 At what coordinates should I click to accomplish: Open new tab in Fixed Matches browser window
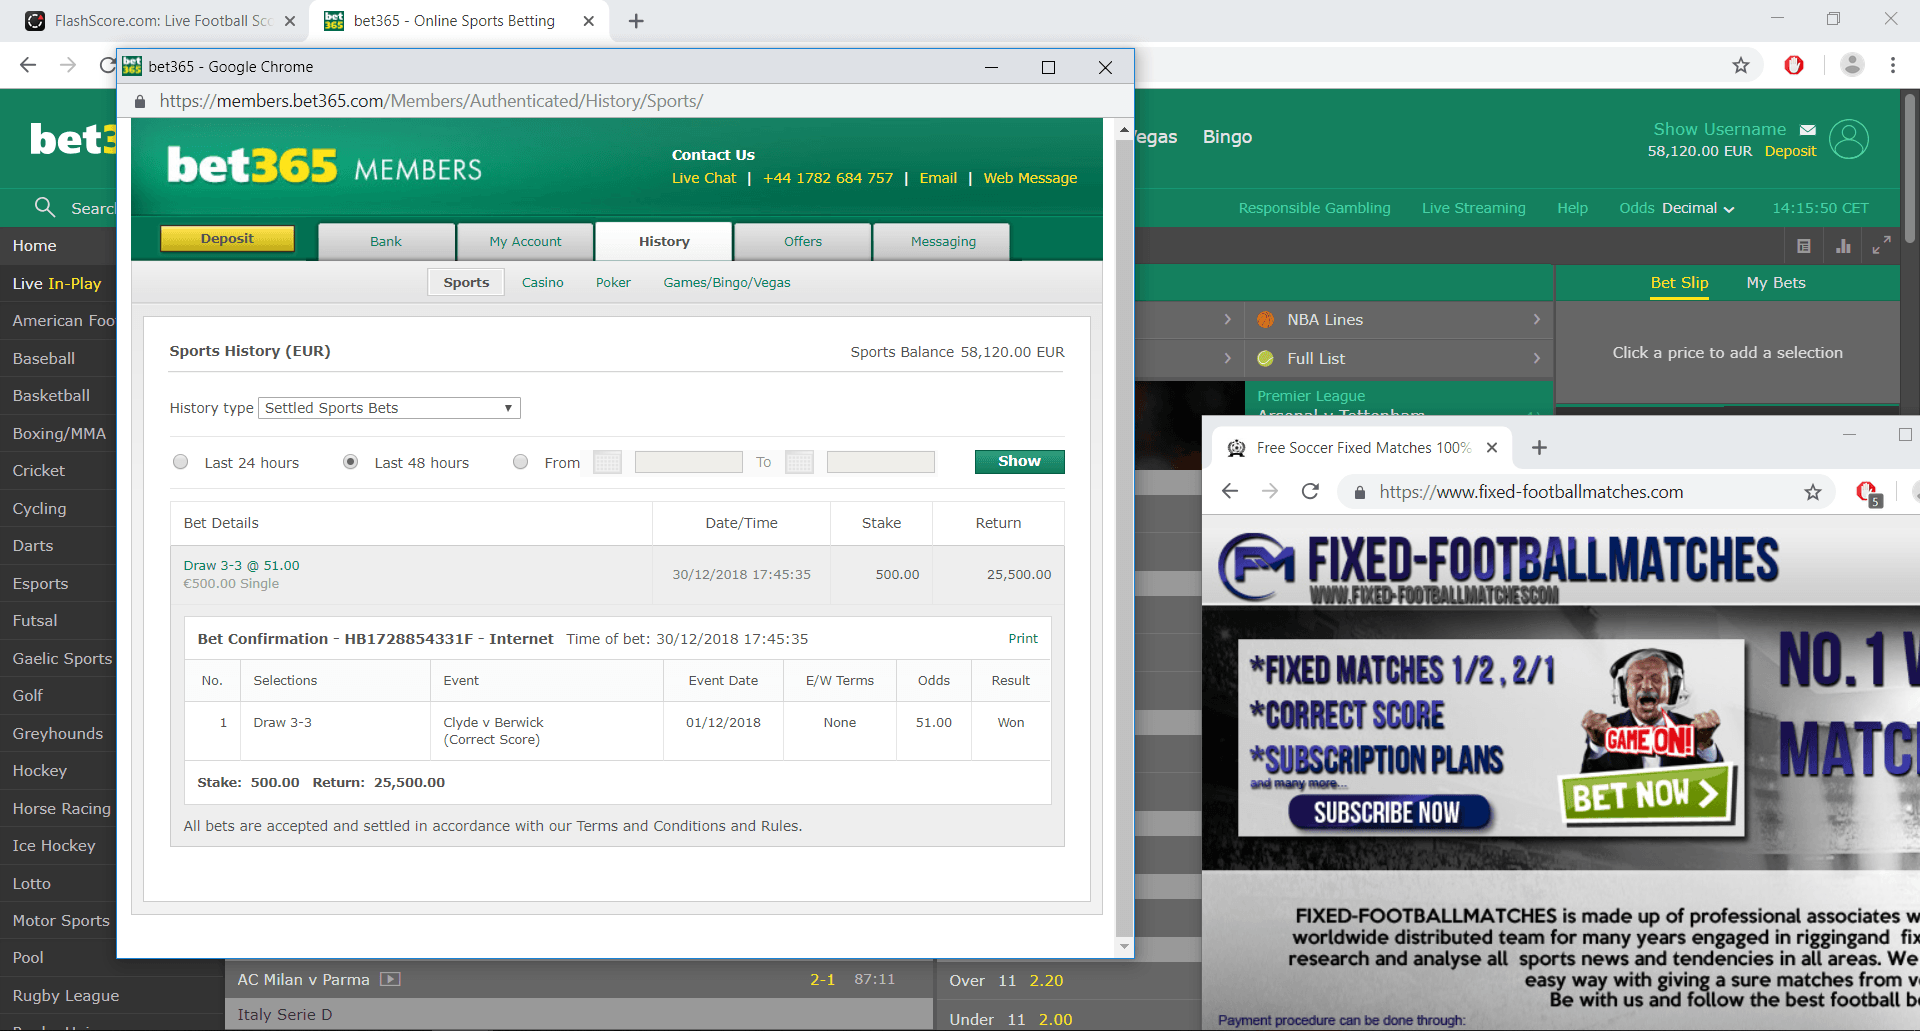coord(1540,448)
